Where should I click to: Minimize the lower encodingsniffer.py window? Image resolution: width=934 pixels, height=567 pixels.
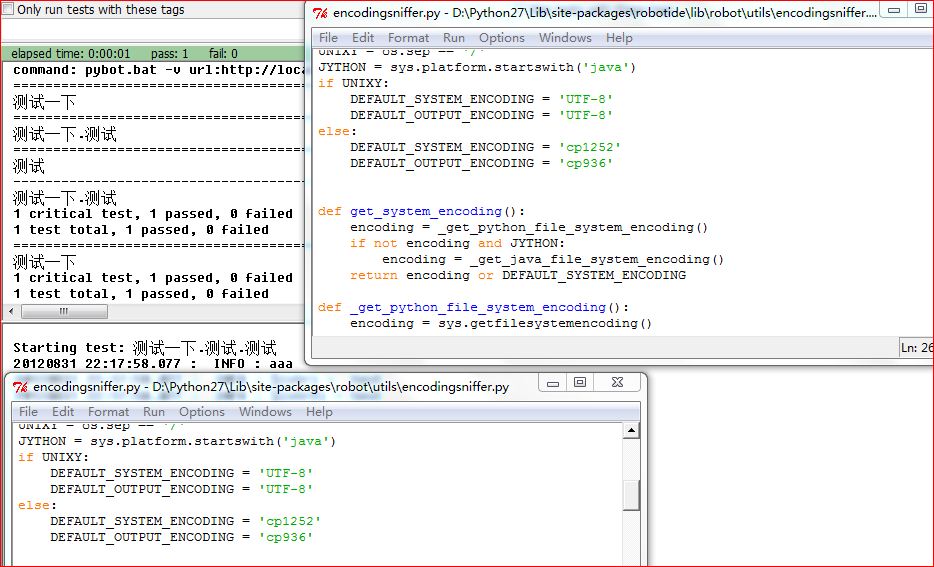553,383
